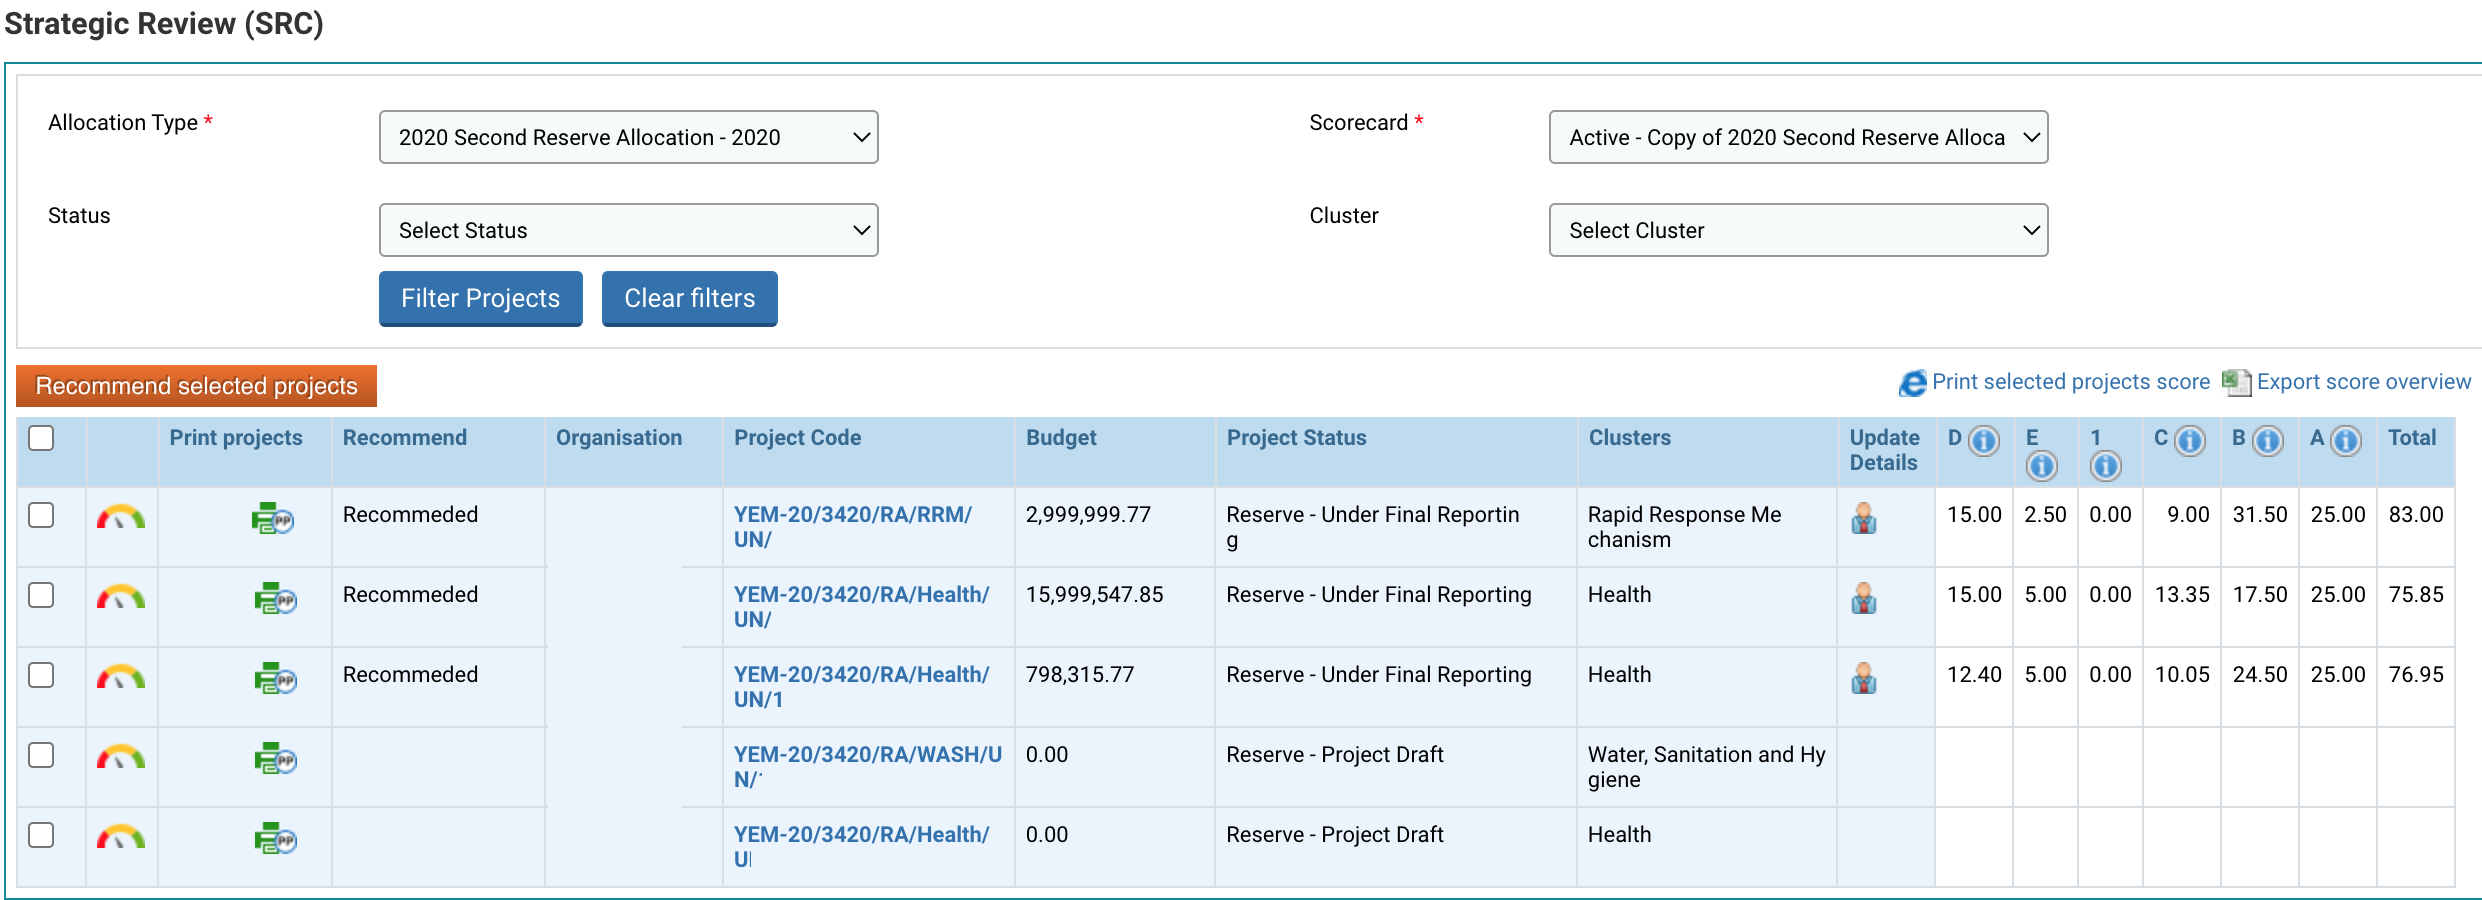Click total score 83.00
Viewport: 2482px width, 900px height.
pos(2416,515)
